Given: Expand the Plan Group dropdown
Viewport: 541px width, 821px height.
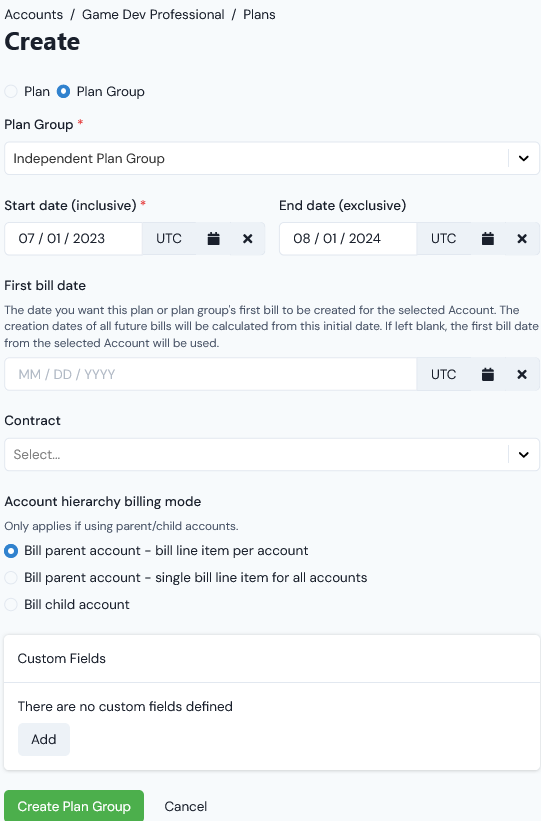Looking at the screenshot, I should pos(524,158).
